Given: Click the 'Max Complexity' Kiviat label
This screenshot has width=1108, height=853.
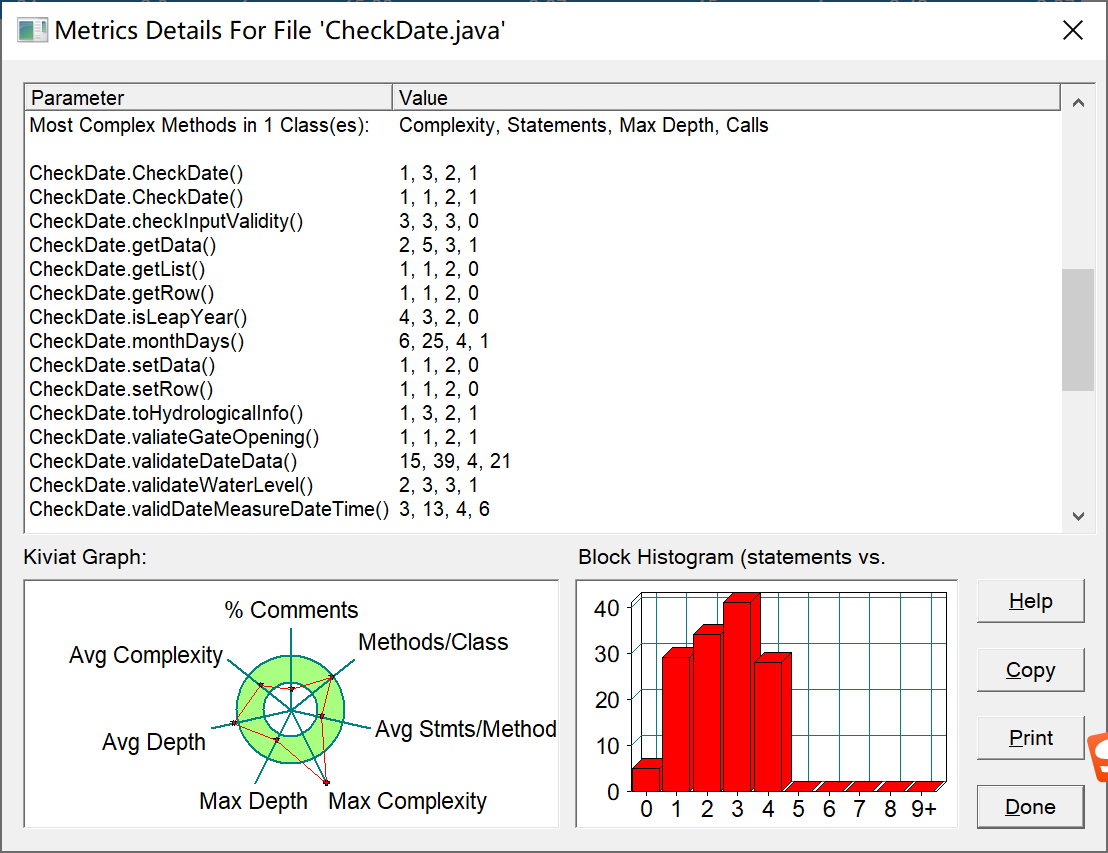Looking at the screenshot, I should tap(408, 801).
